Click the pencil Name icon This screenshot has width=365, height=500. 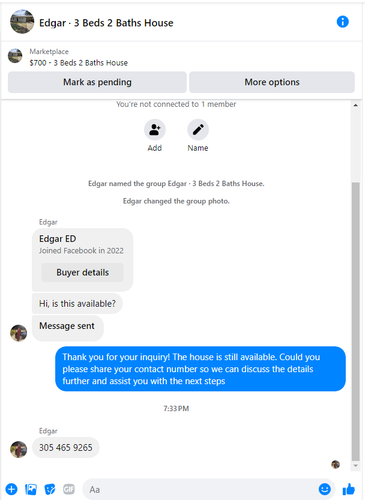(x=198, y=130)
